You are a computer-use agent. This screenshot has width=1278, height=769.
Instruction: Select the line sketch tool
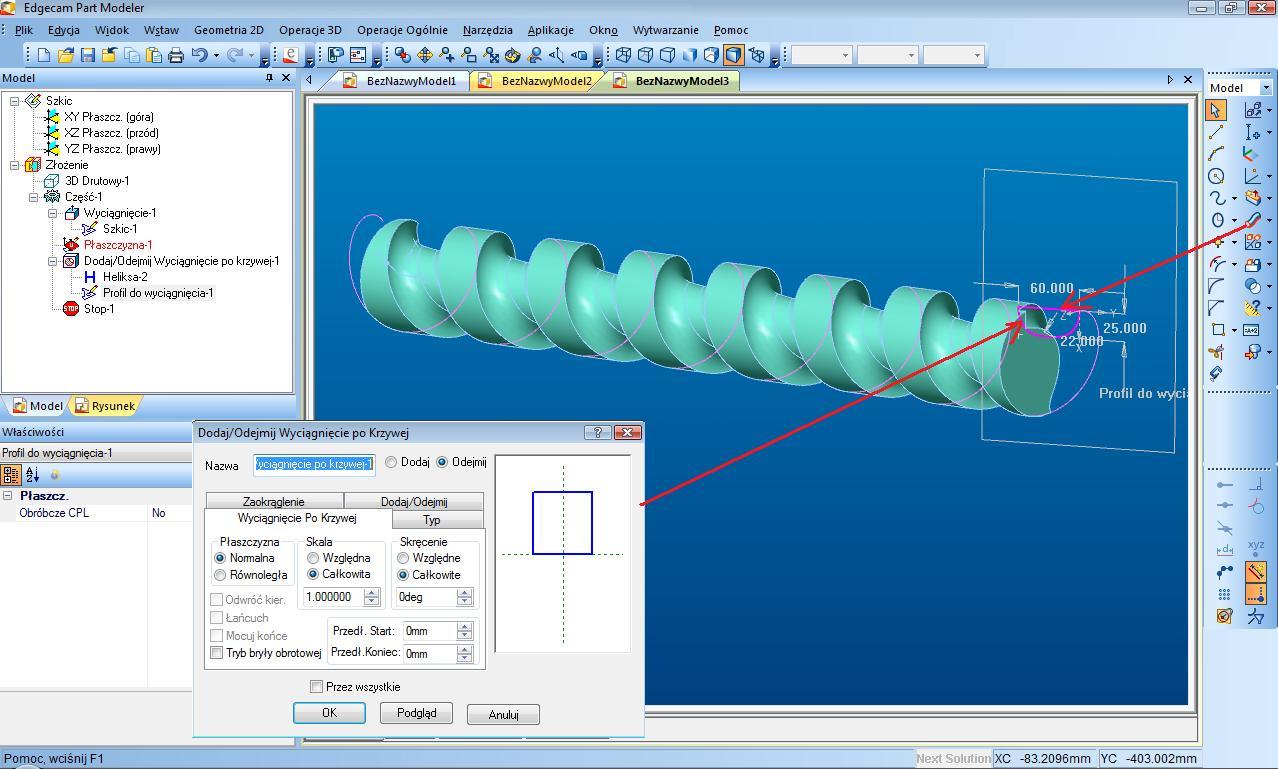pyautogui.click(x=1216, y=132)
